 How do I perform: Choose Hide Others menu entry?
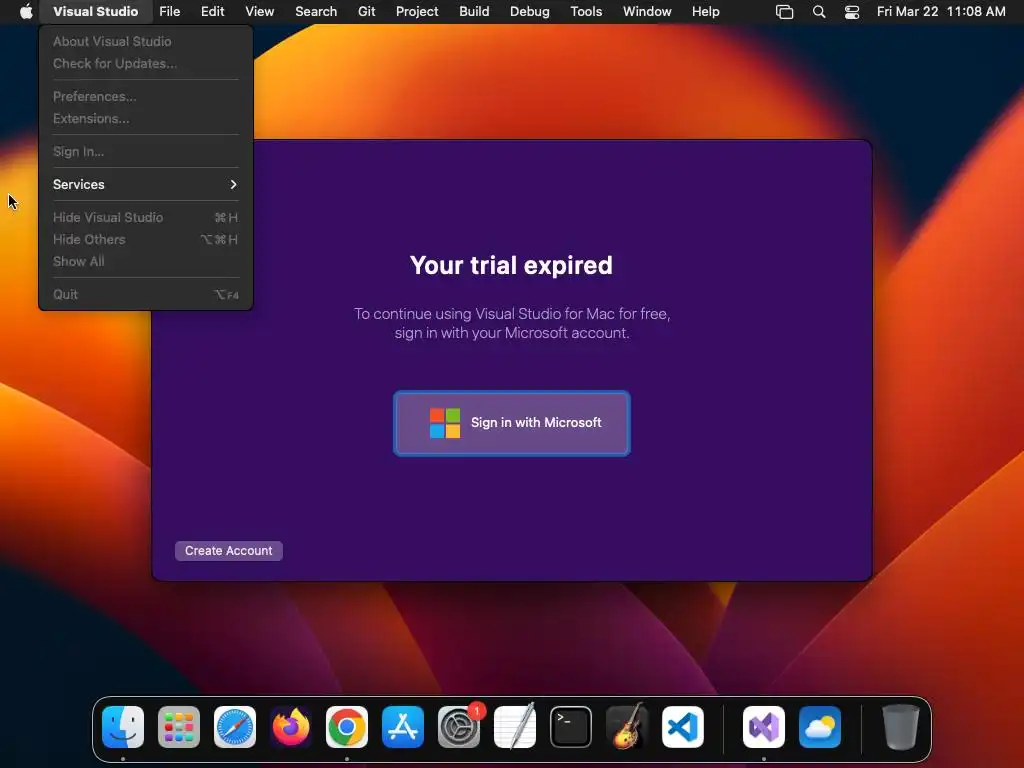[x=145, y=239]
